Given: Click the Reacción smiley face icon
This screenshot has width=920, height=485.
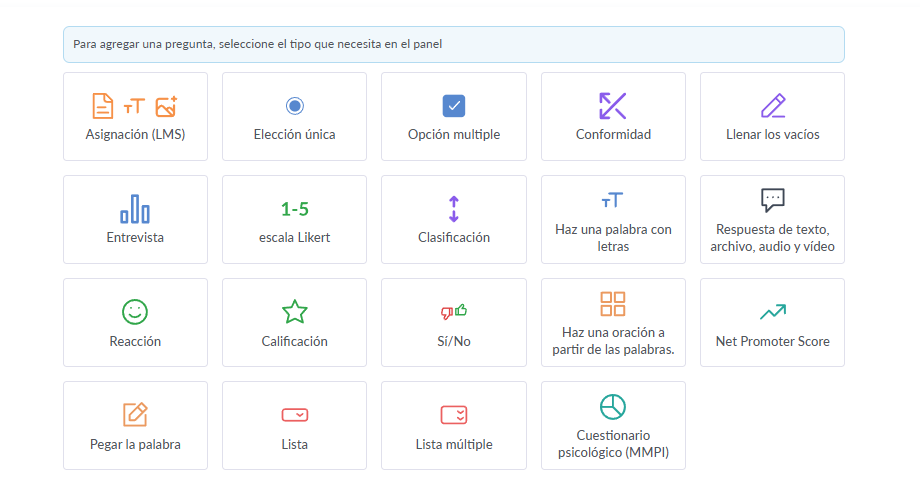Looking at the screenshot, I should pyautogui.click(x=135, y=312).
